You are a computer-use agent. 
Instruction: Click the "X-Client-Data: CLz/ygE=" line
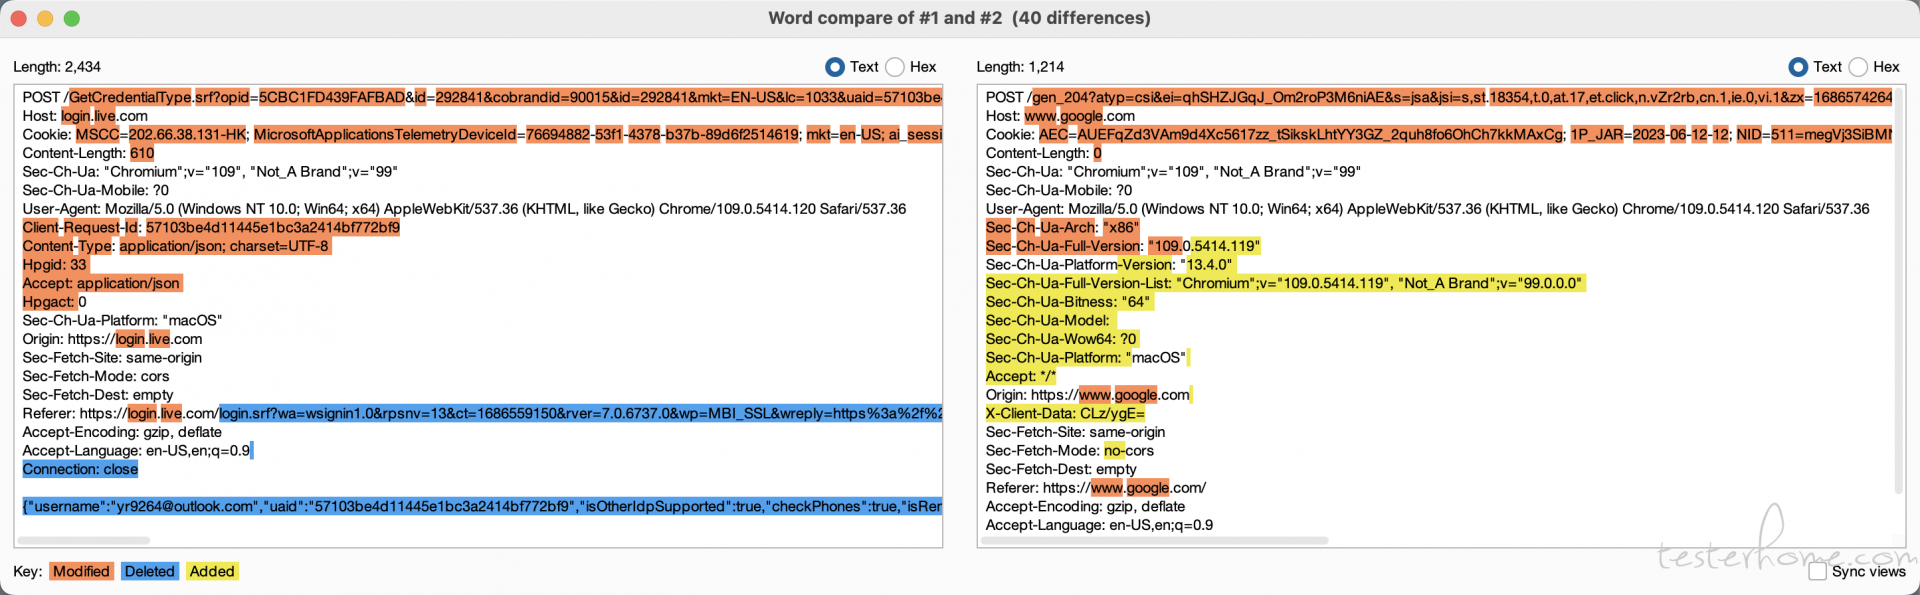pos(1065,413)
